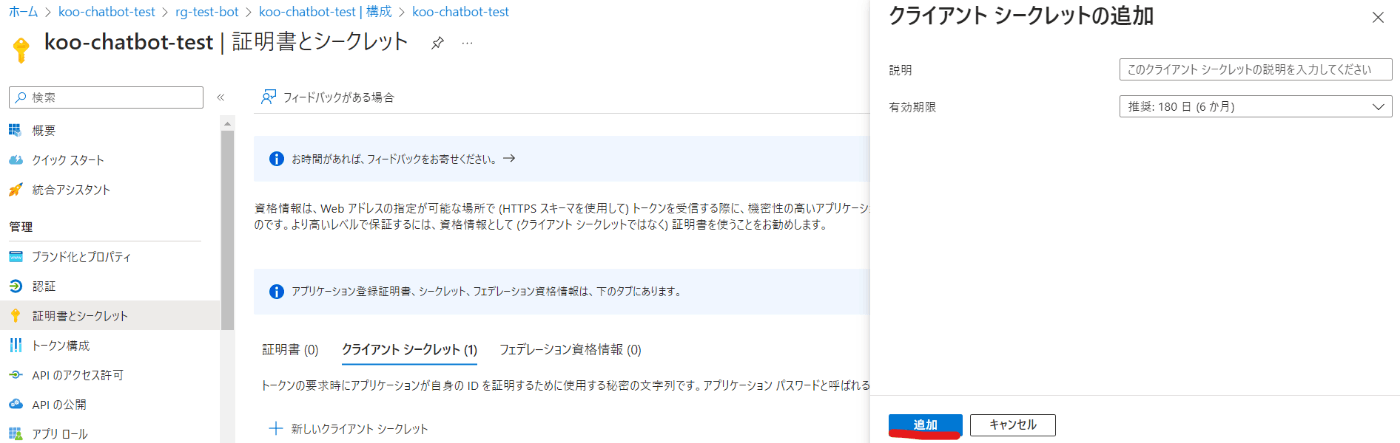Close the client secret panel with X

pos(1378,17)
